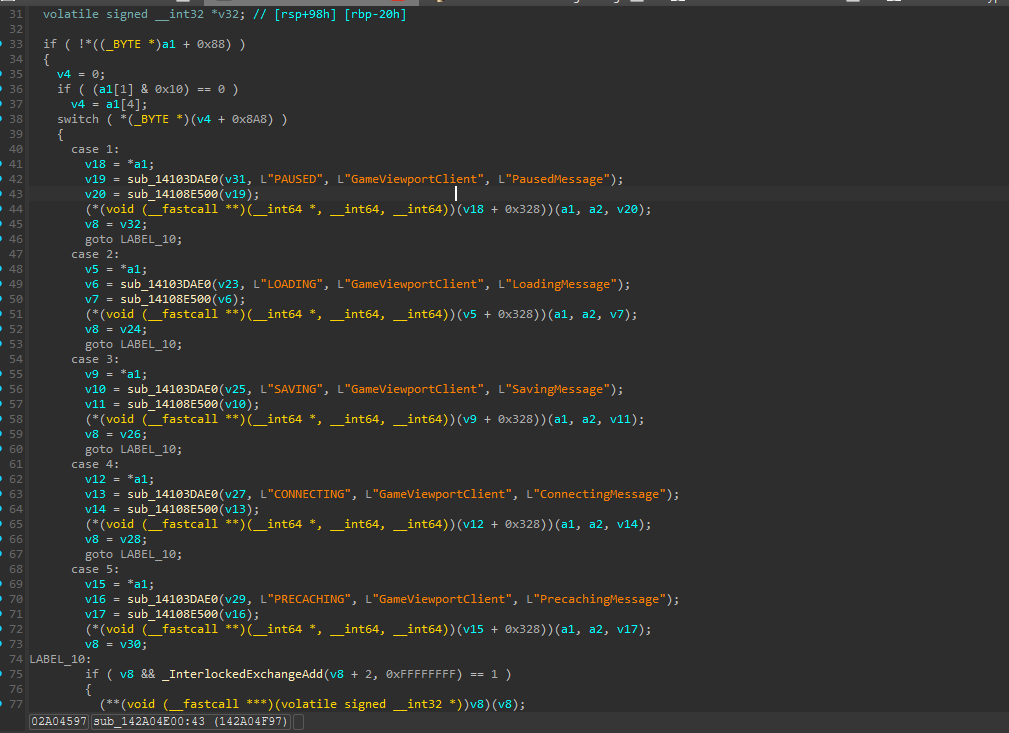Viewport: 1009px width, 733px height.
Task: Click sub_14103DAE0 on the v16 line
Action: 172,599
